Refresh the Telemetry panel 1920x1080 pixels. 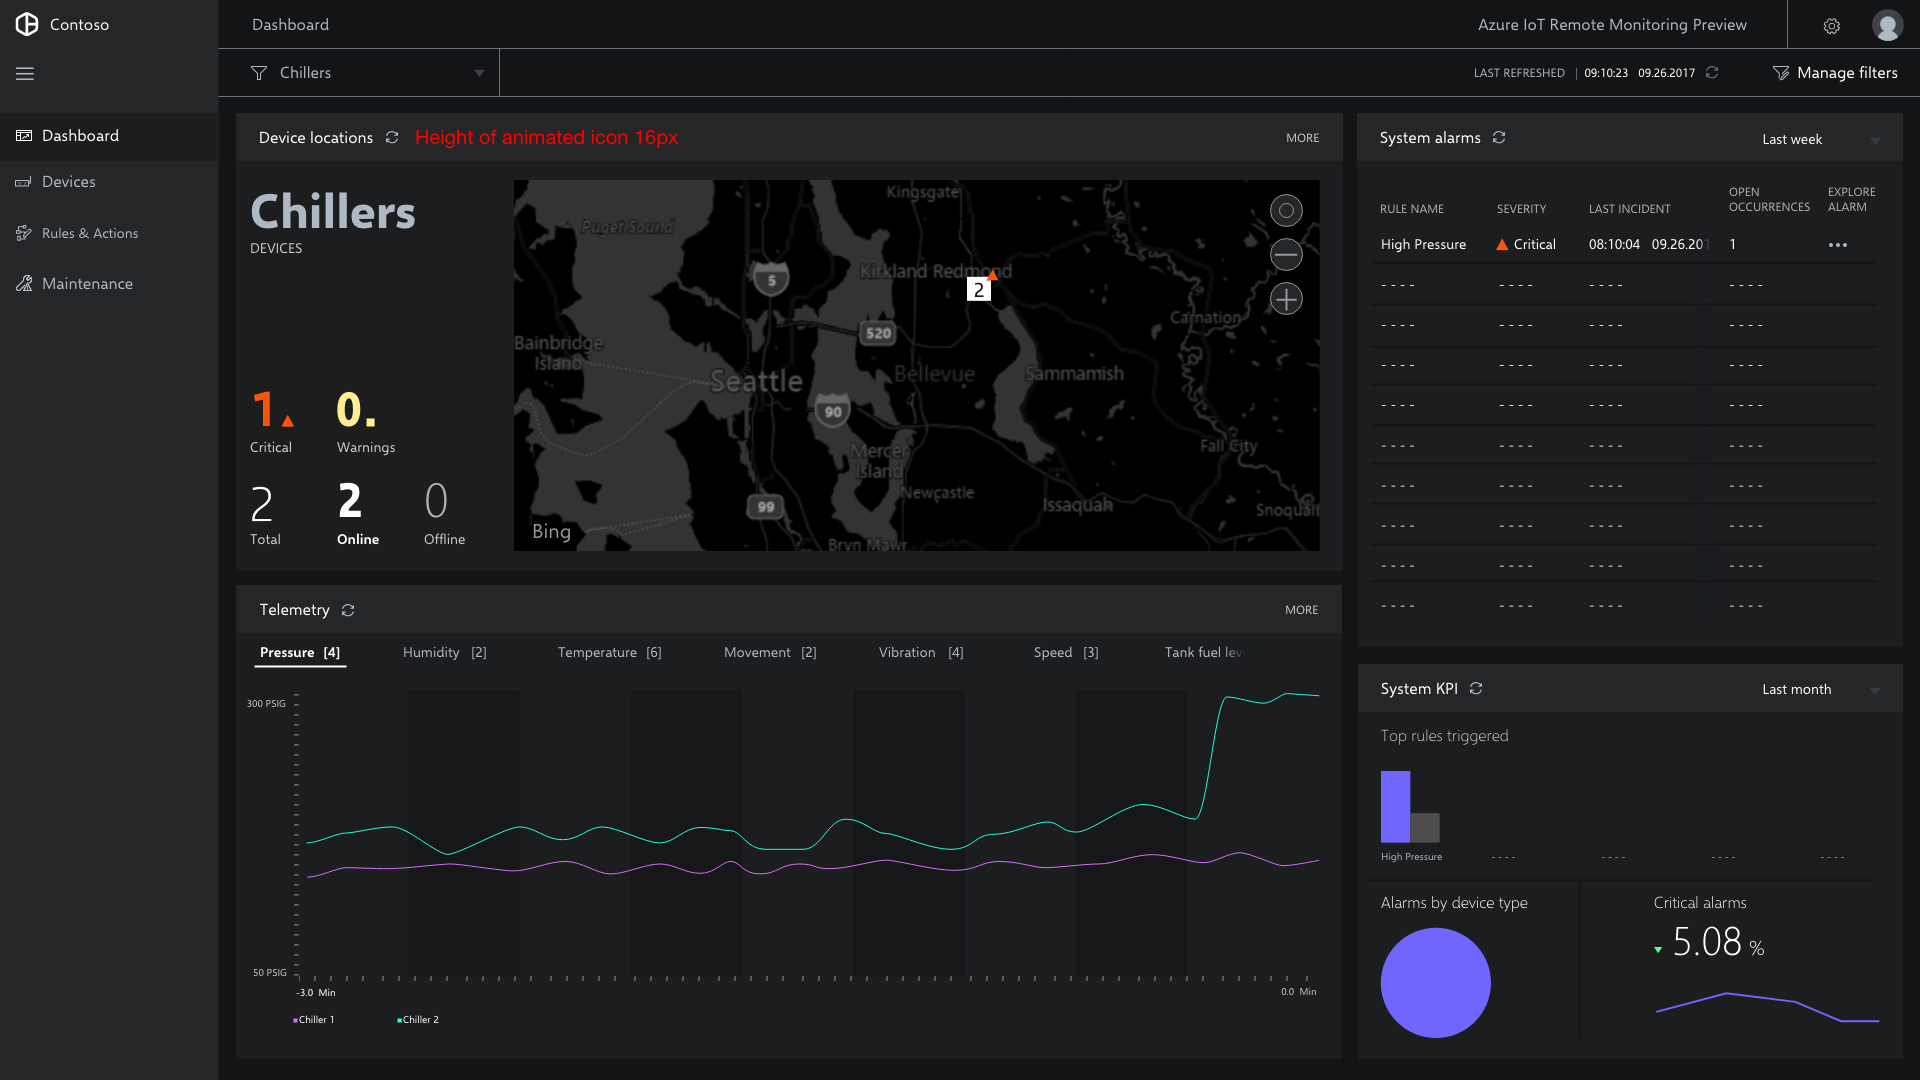(x=348, y=610)
